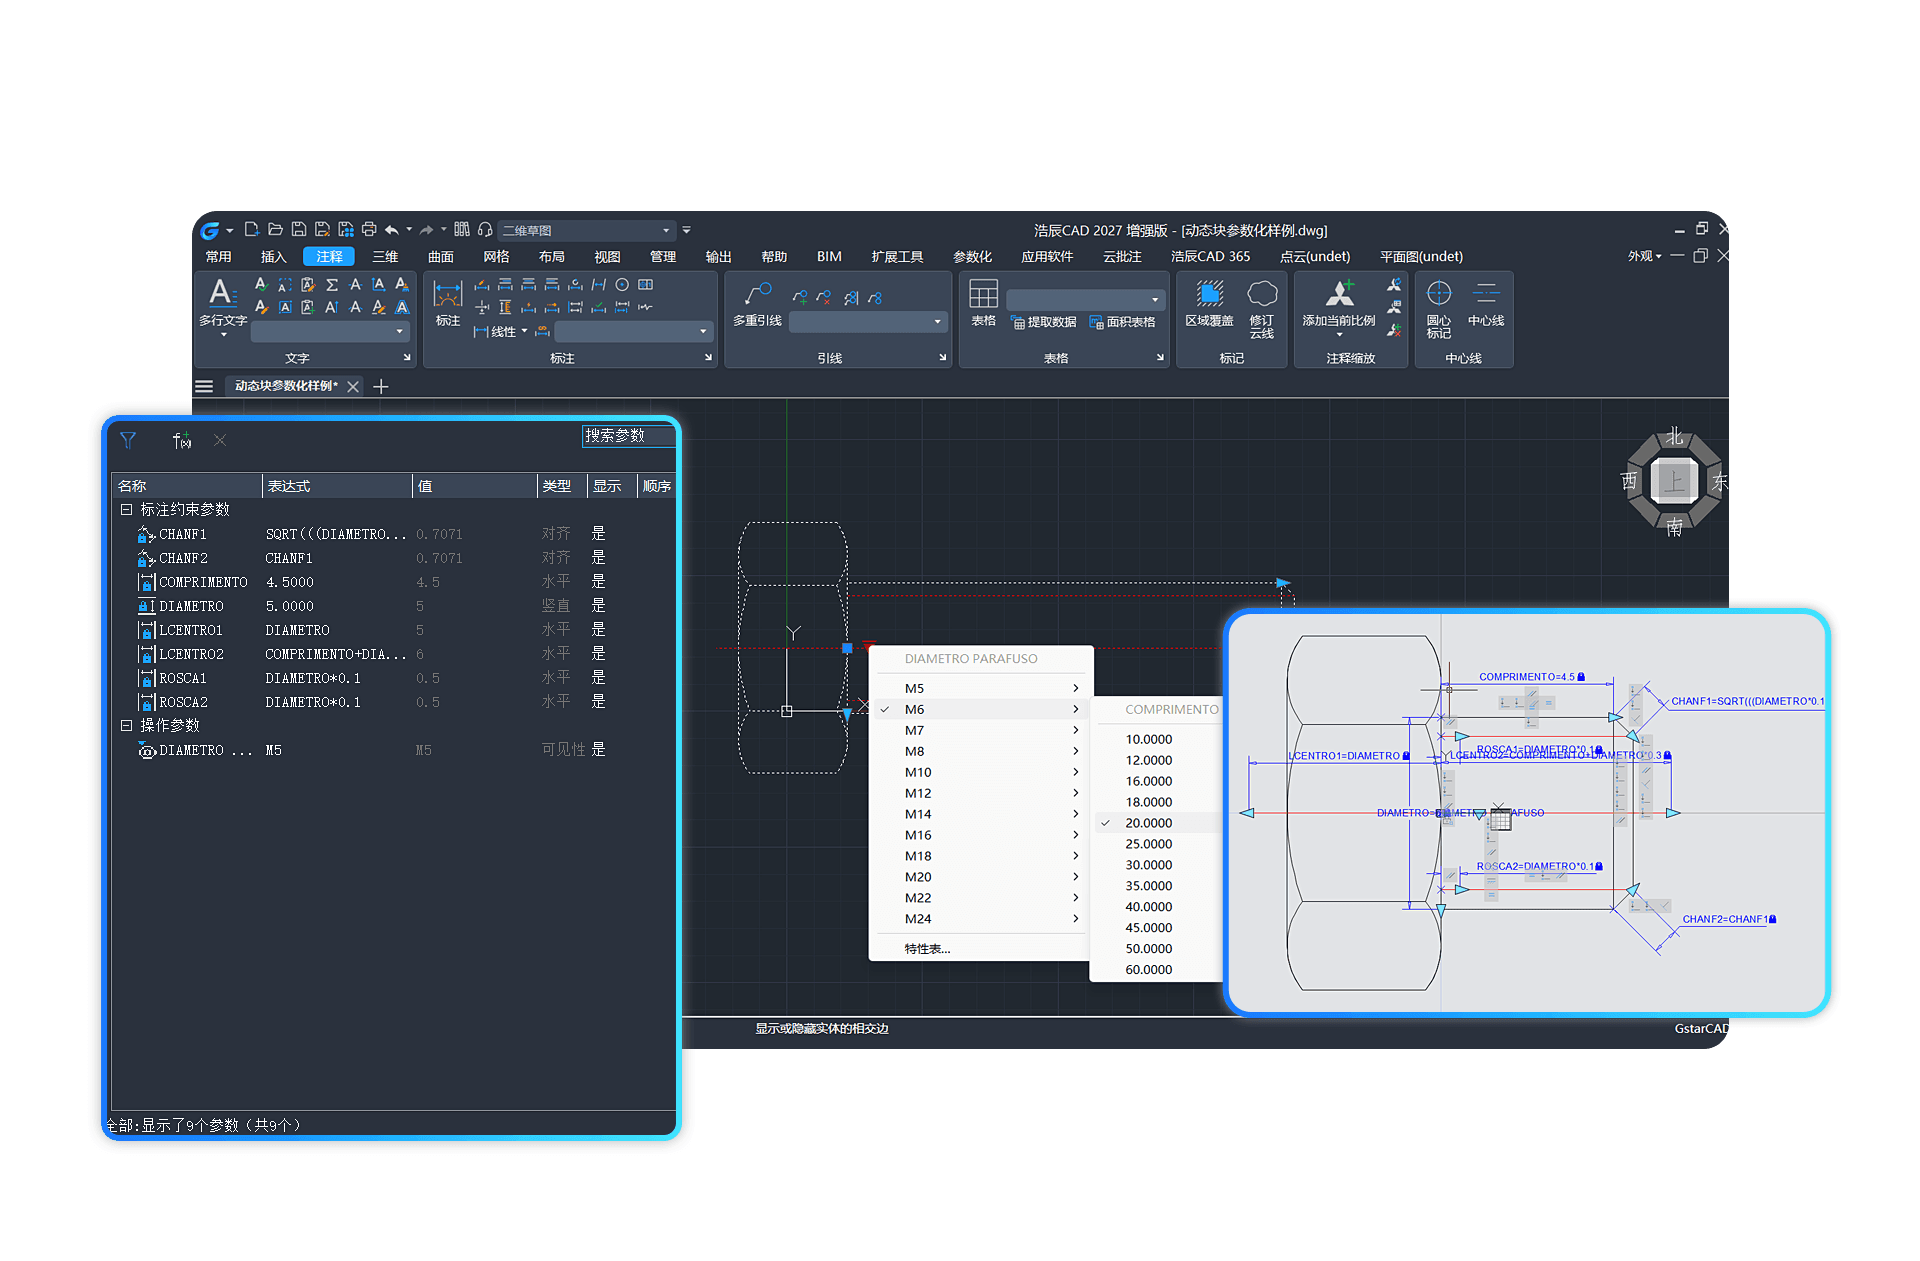Click the 表达式 column header
This screenshot has height=1261, width=1920.
tap(337, 486)
